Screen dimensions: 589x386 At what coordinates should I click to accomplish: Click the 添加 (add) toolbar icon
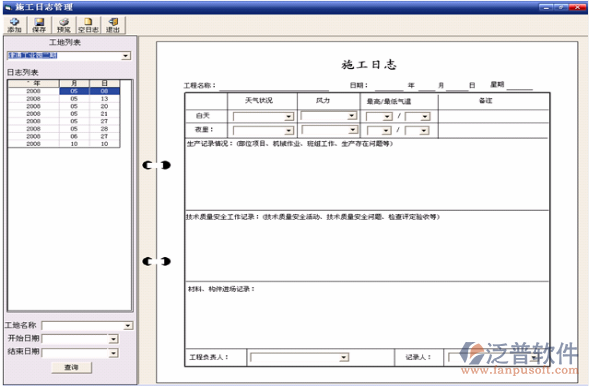(14, 25)
